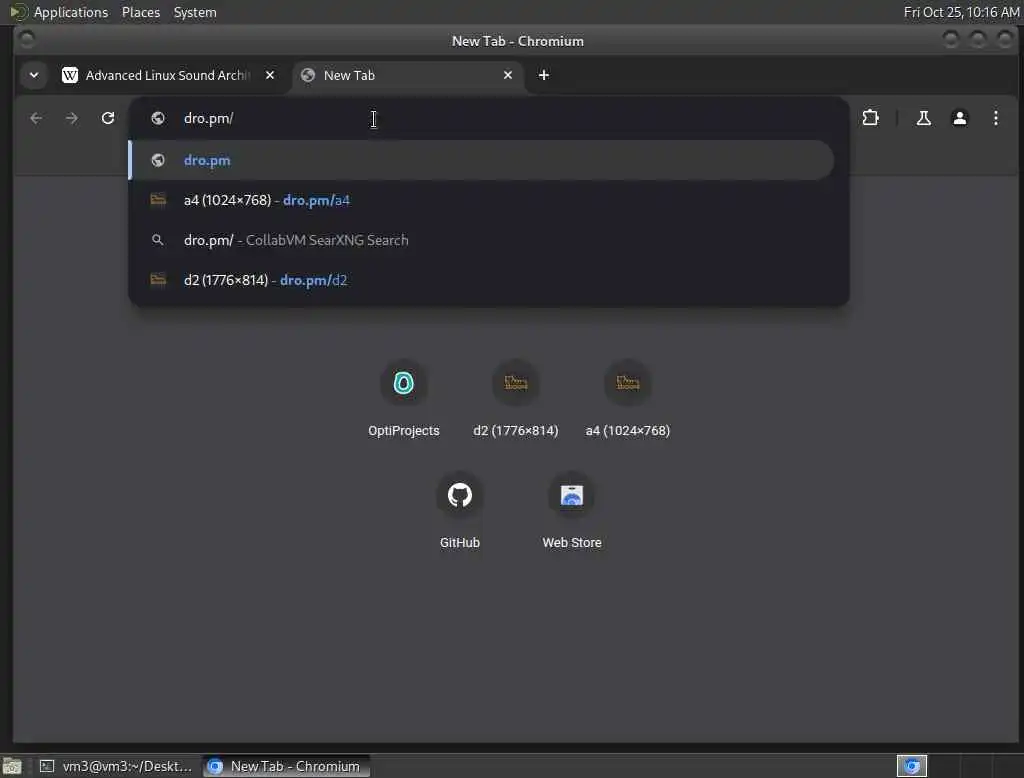
Task: Open the a4 (1024×768) shortcut tile
Action: (628, 398)
